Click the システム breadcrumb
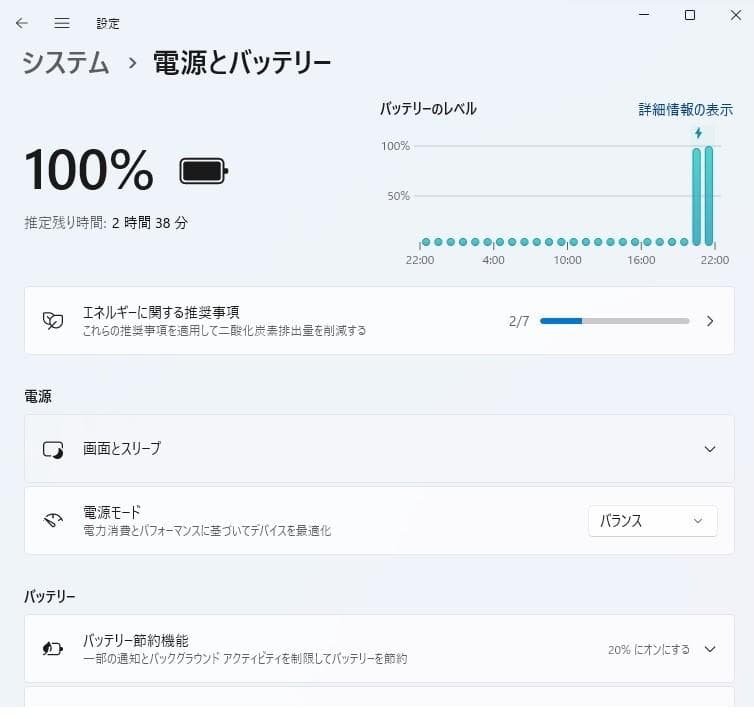754x719 pixels. point(66,63)
